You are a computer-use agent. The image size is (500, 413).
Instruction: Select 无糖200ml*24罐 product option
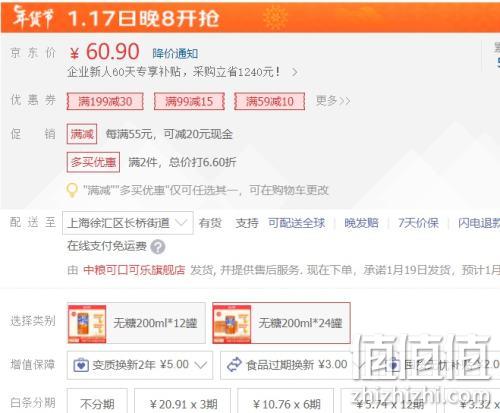click(281, 323)
